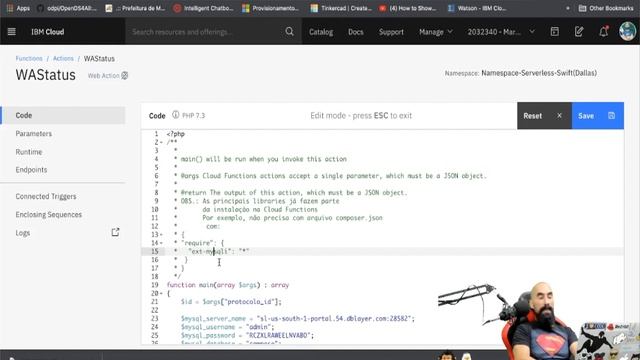Collapse the code fold at line 2
This screenshot has height=360, width=640.
[x=161, y=142]
